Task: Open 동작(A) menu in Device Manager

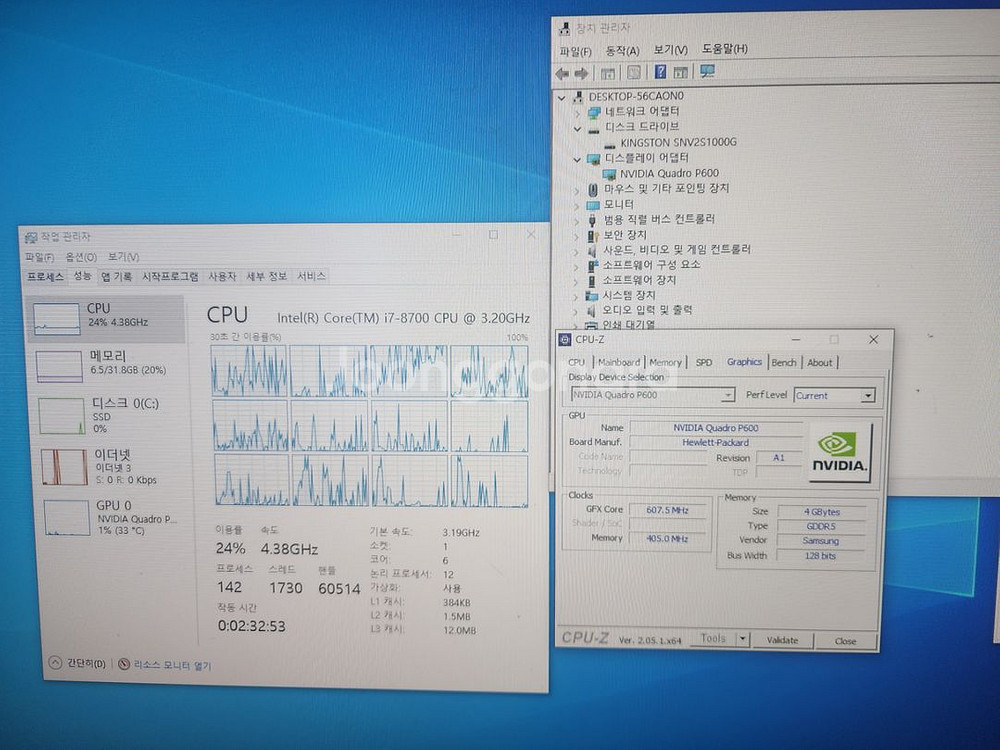Action: click(622, 50)
